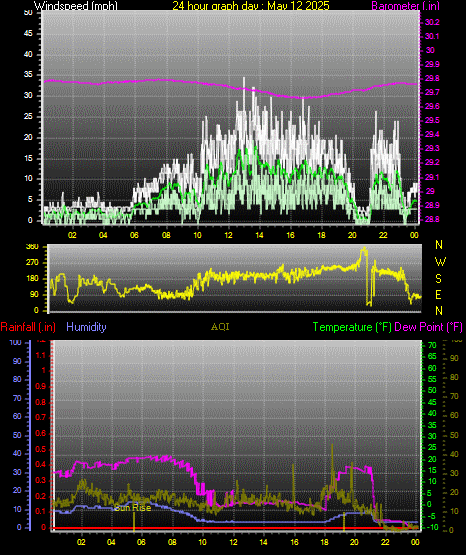Click the 270 wind direction scale value

pos(32,263)
